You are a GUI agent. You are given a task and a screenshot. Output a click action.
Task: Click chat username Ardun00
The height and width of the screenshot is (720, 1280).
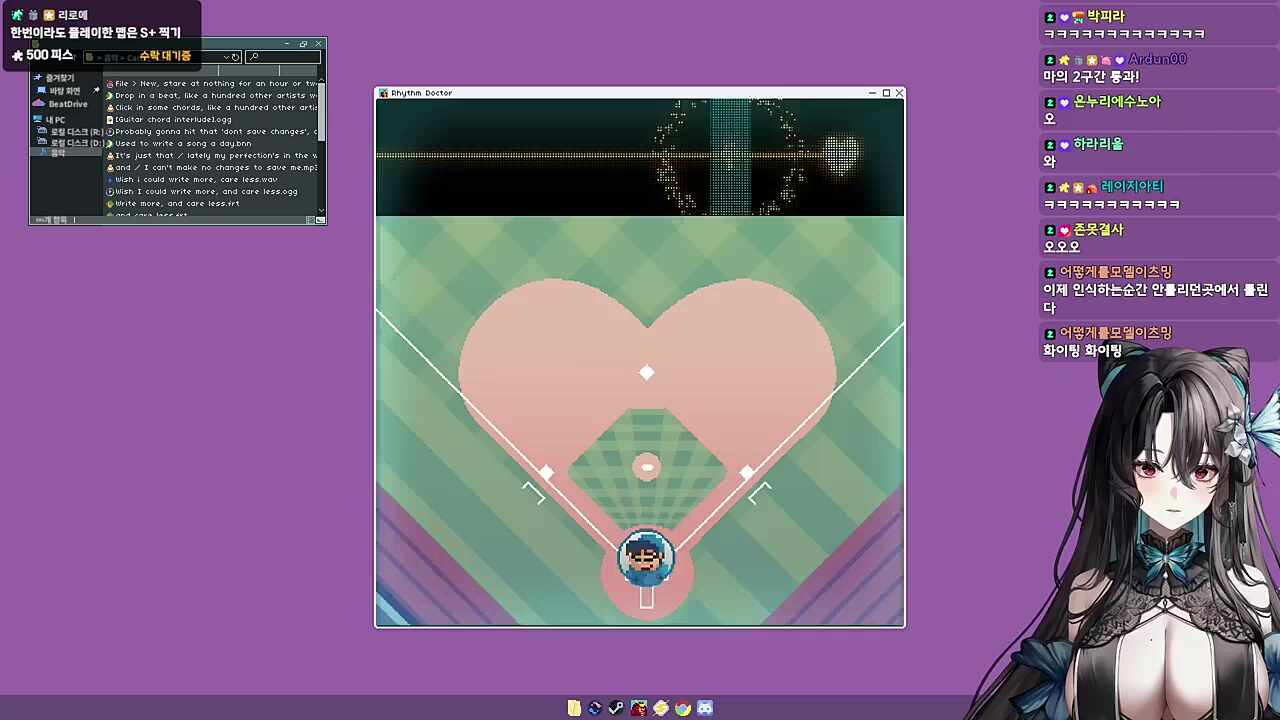tap(1157, 60)
